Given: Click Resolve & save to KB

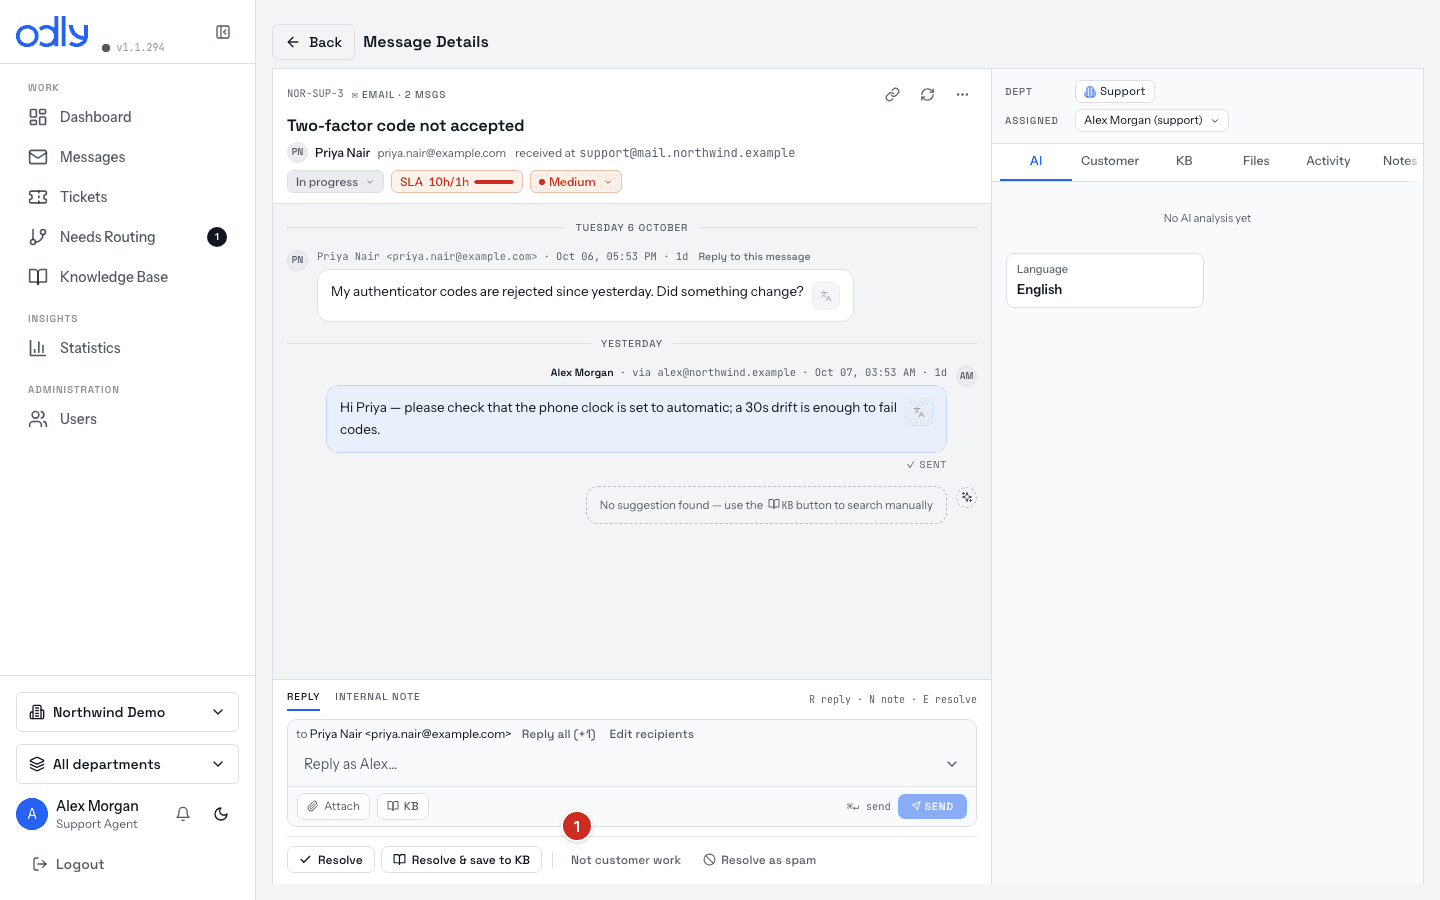Looking at the screenshot, I should (462, 860).
